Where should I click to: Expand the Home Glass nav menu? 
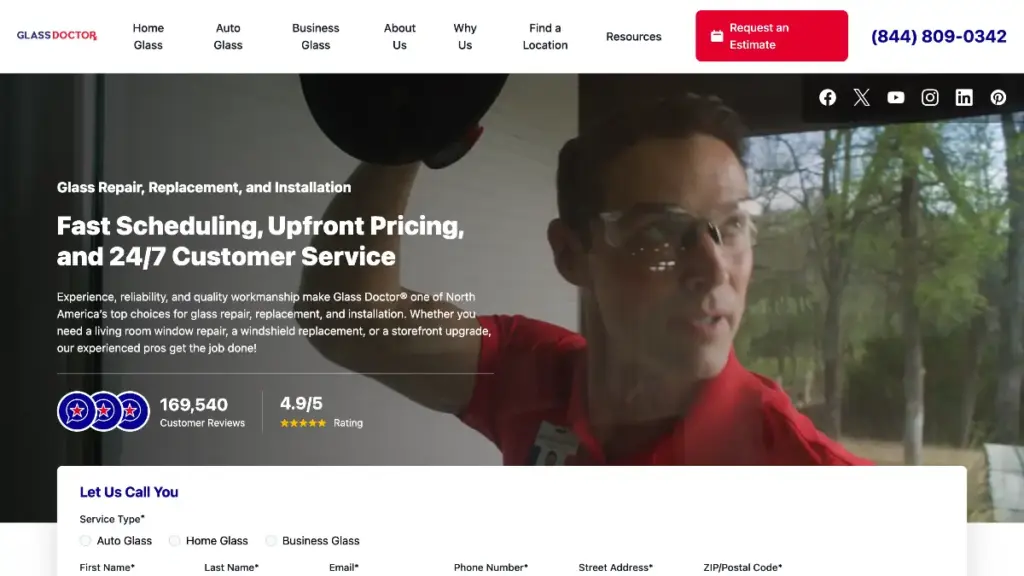(x=148, y=37)
